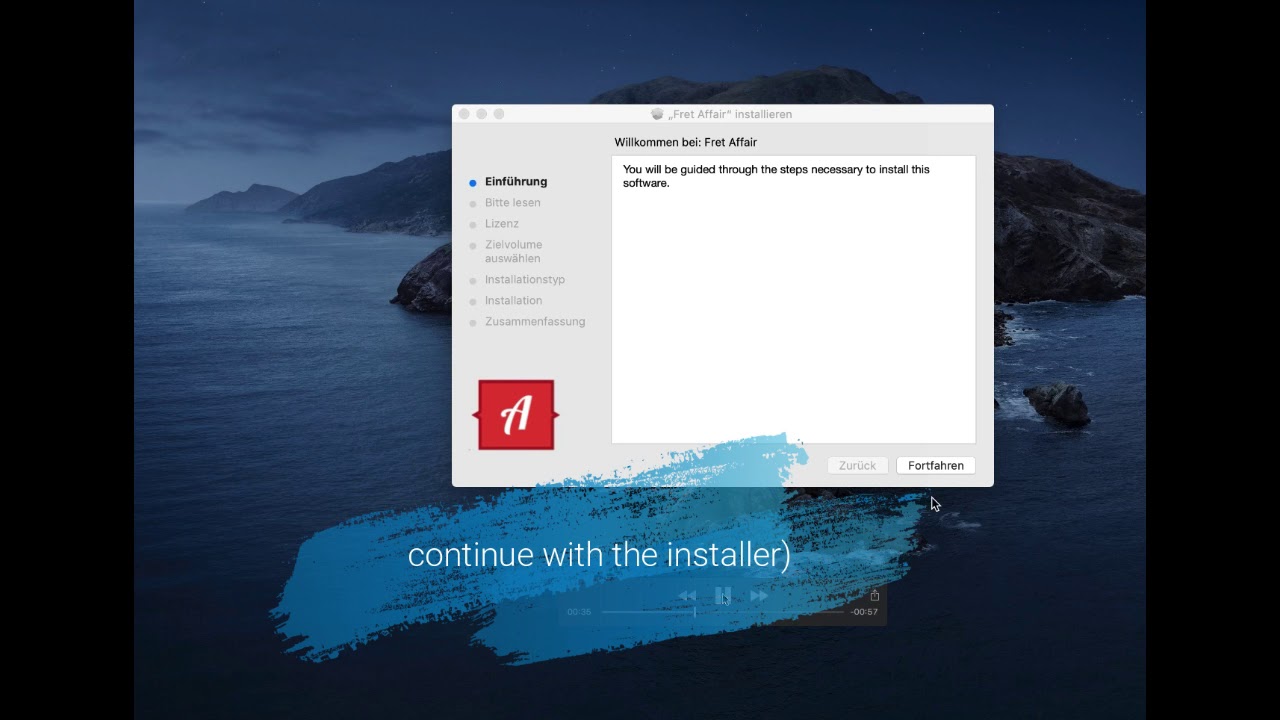Click the elapsed time 00:35 label

click(579, 612)
